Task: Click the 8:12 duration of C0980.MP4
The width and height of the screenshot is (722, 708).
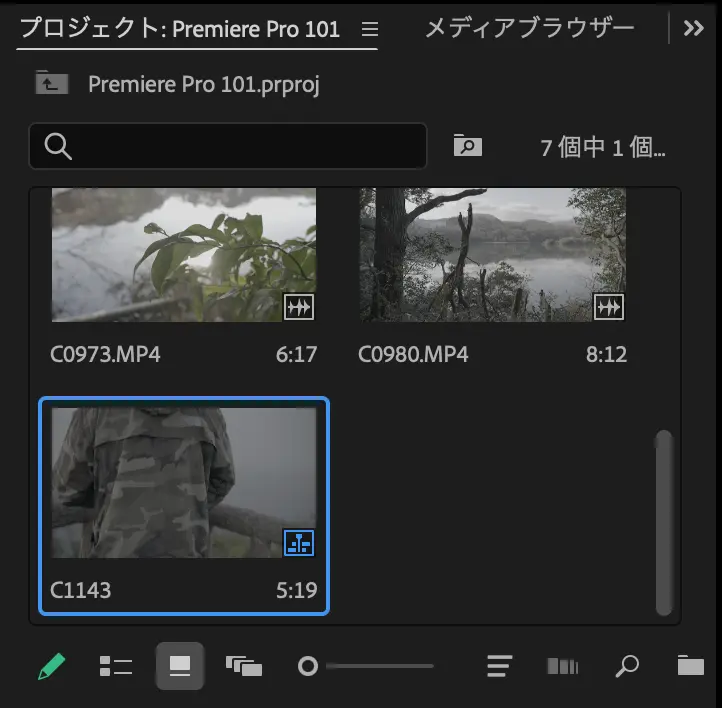Action: click(x=606, y=355)
